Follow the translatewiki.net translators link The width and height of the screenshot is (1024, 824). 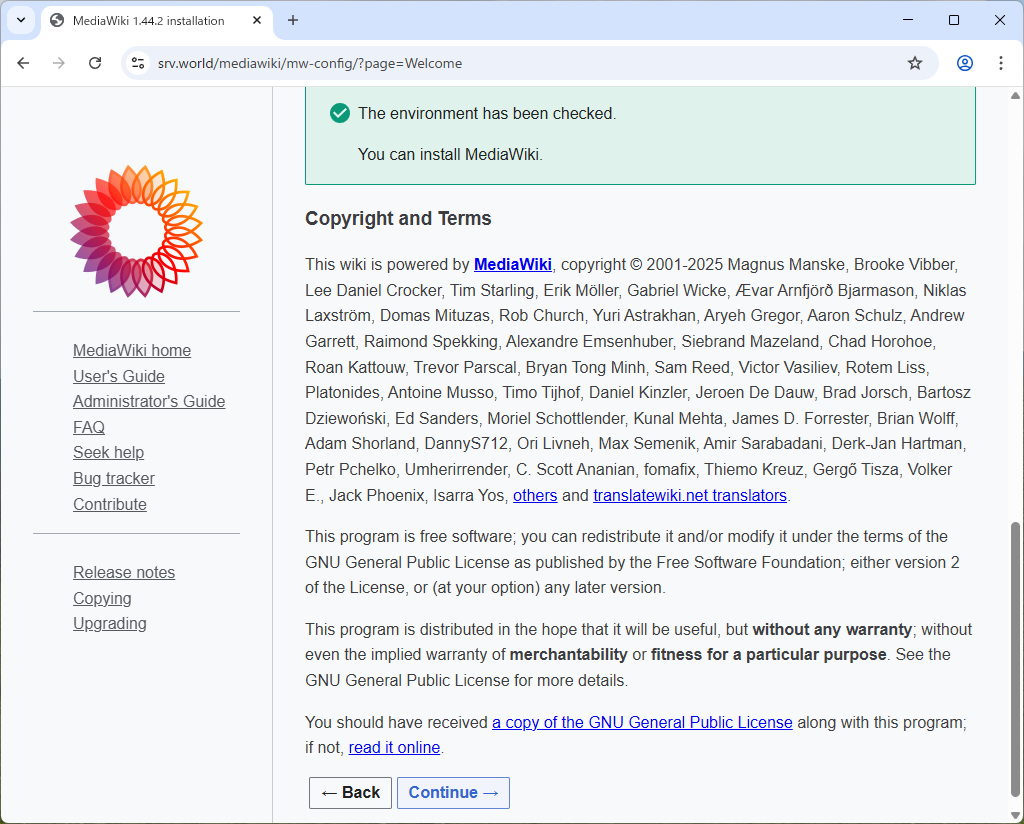[x=690, y=496]
